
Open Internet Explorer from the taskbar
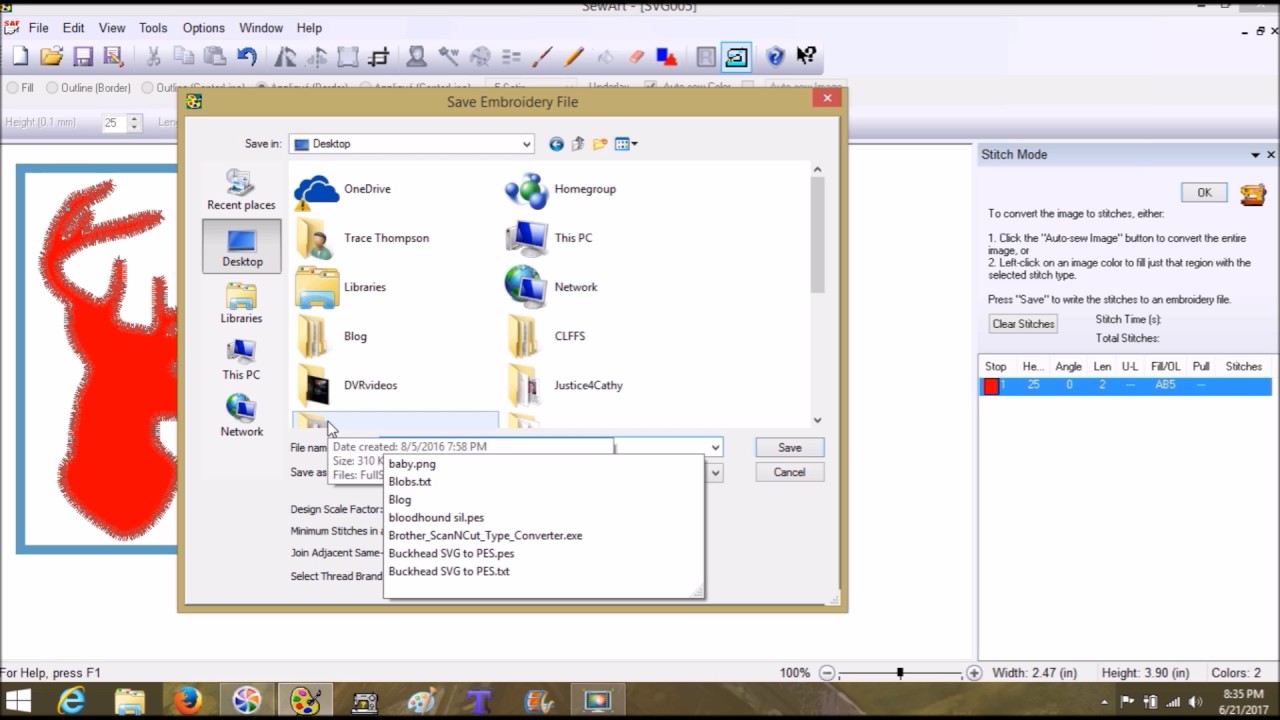[72, 701]
